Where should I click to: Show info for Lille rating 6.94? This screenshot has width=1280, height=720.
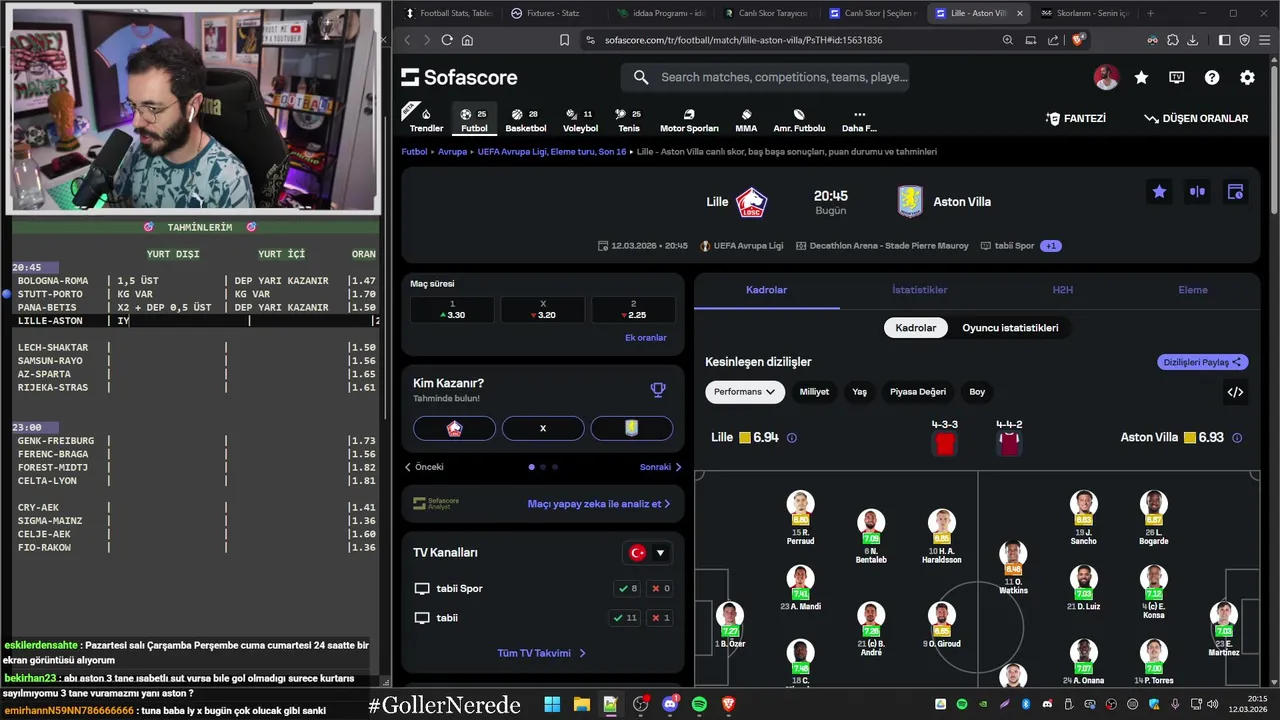tap(792, 438)
